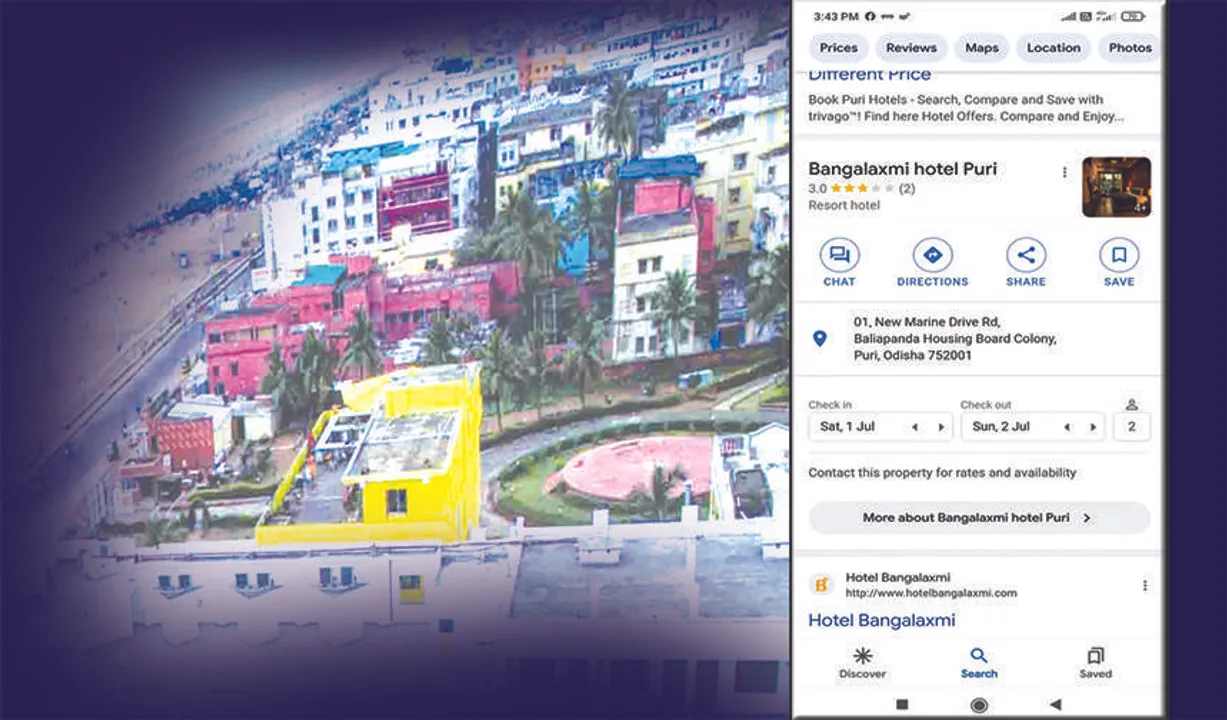
Task: Tap the Search magnifier icon
Action: 979,656
